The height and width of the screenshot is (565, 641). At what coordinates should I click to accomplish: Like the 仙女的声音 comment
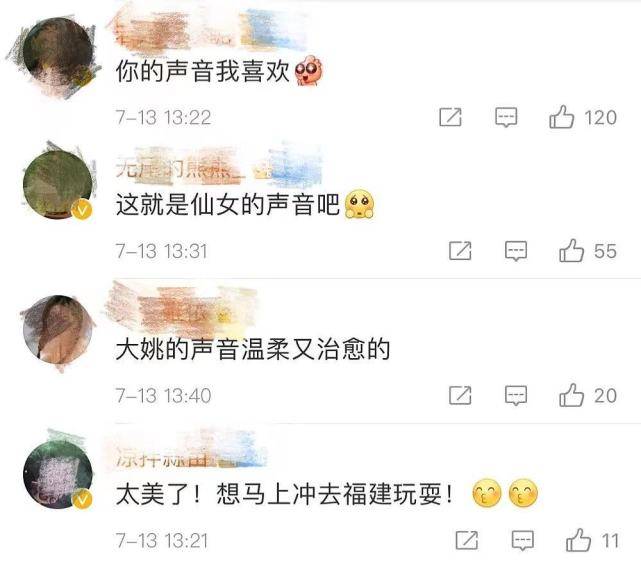pyautogui.click(x=572, y=251)
